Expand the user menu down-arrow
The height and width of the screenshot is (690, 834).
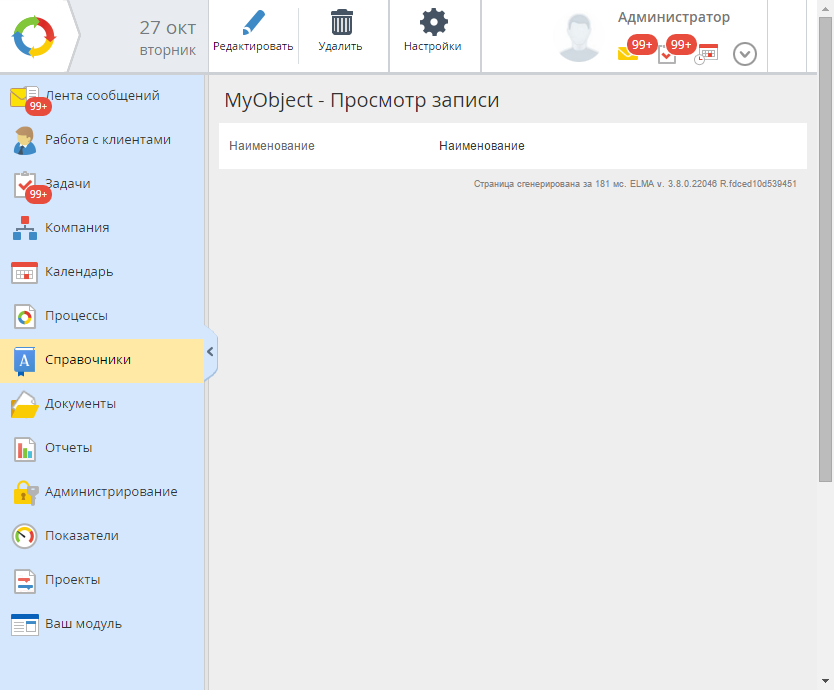(x=745, y=54)
